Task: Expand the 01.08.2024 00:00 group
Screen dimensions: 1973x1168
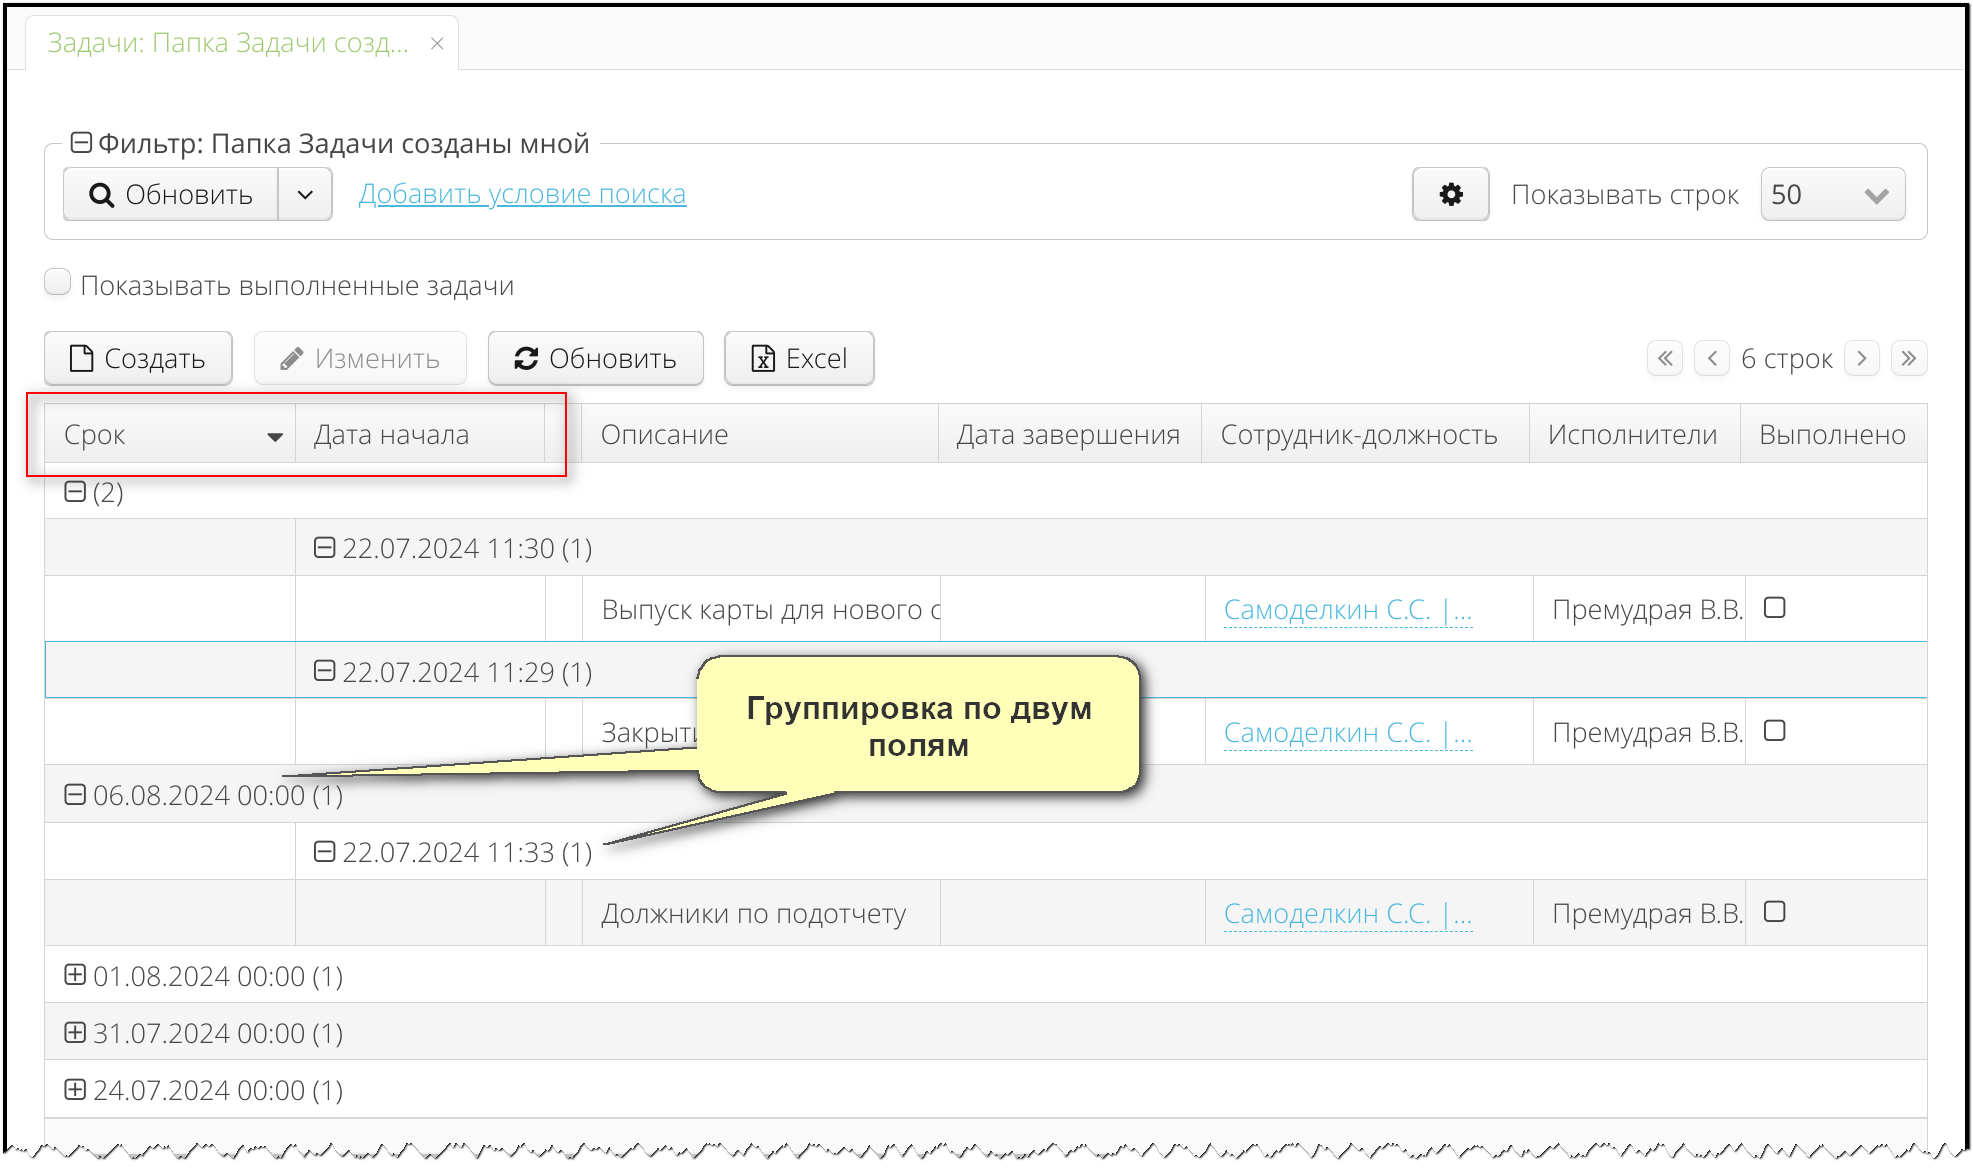Action: 75,975
